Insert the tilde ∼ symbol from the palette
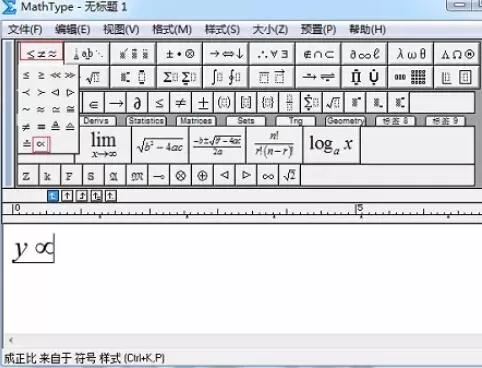 [x=26, y=109]
